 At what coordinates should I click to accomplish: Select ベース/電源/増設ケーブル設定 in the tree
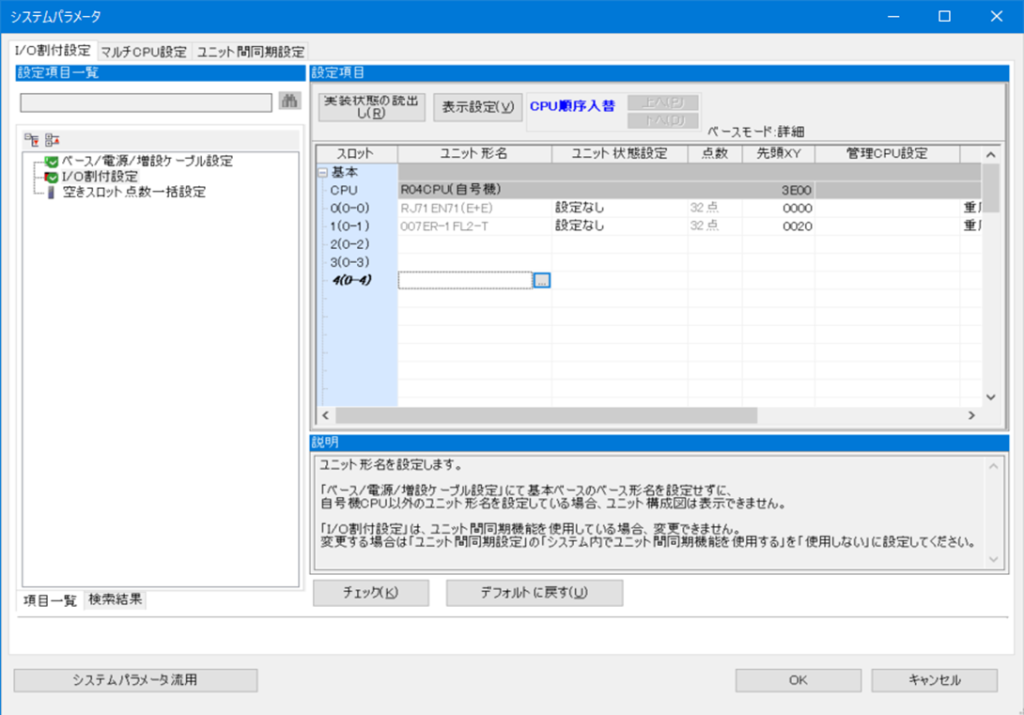(x=147, y=161)
